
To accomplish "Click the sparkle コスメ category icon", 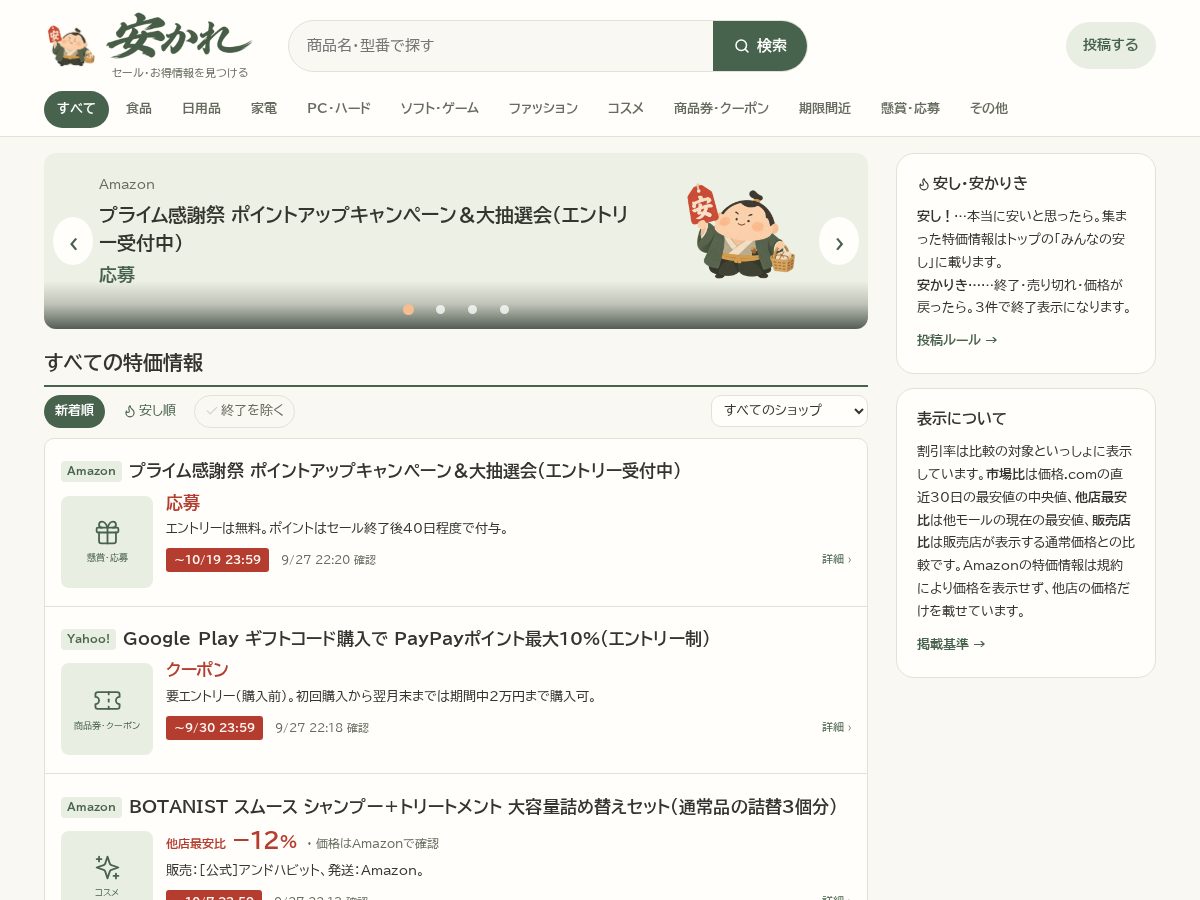I will pos(107,867).
